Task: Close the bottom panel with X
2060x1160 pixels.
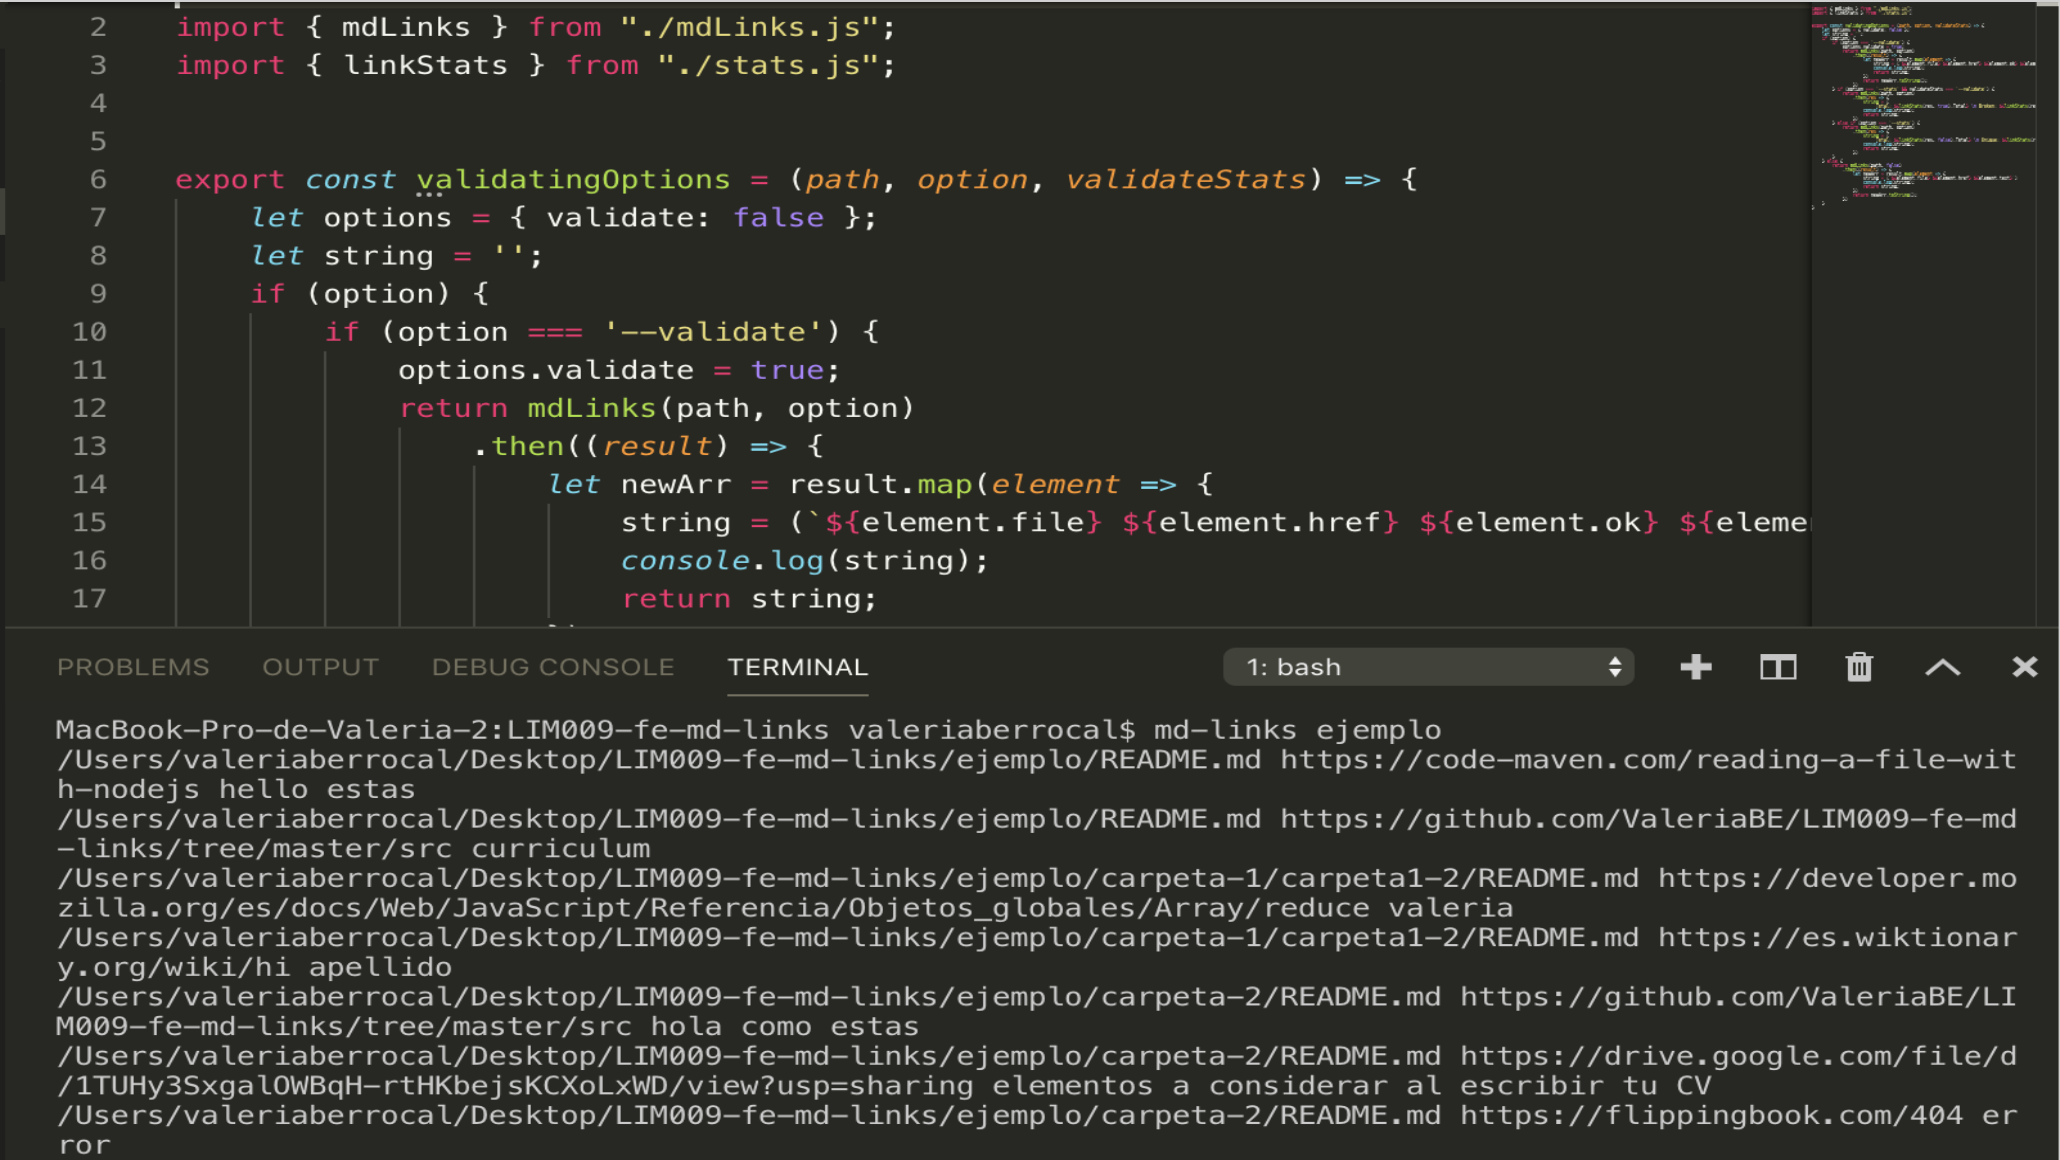Action: pos(2024,667)
